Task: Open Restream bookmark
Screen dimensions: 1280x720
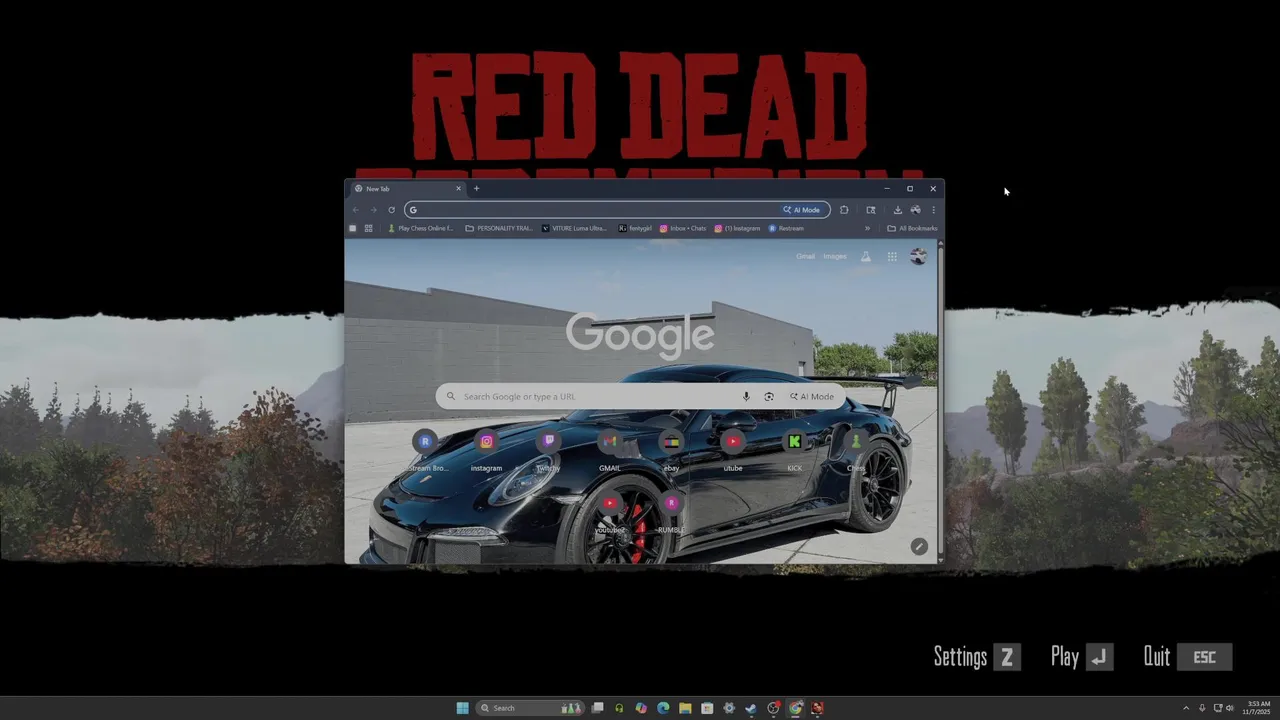Action: (x=786, y=228)
